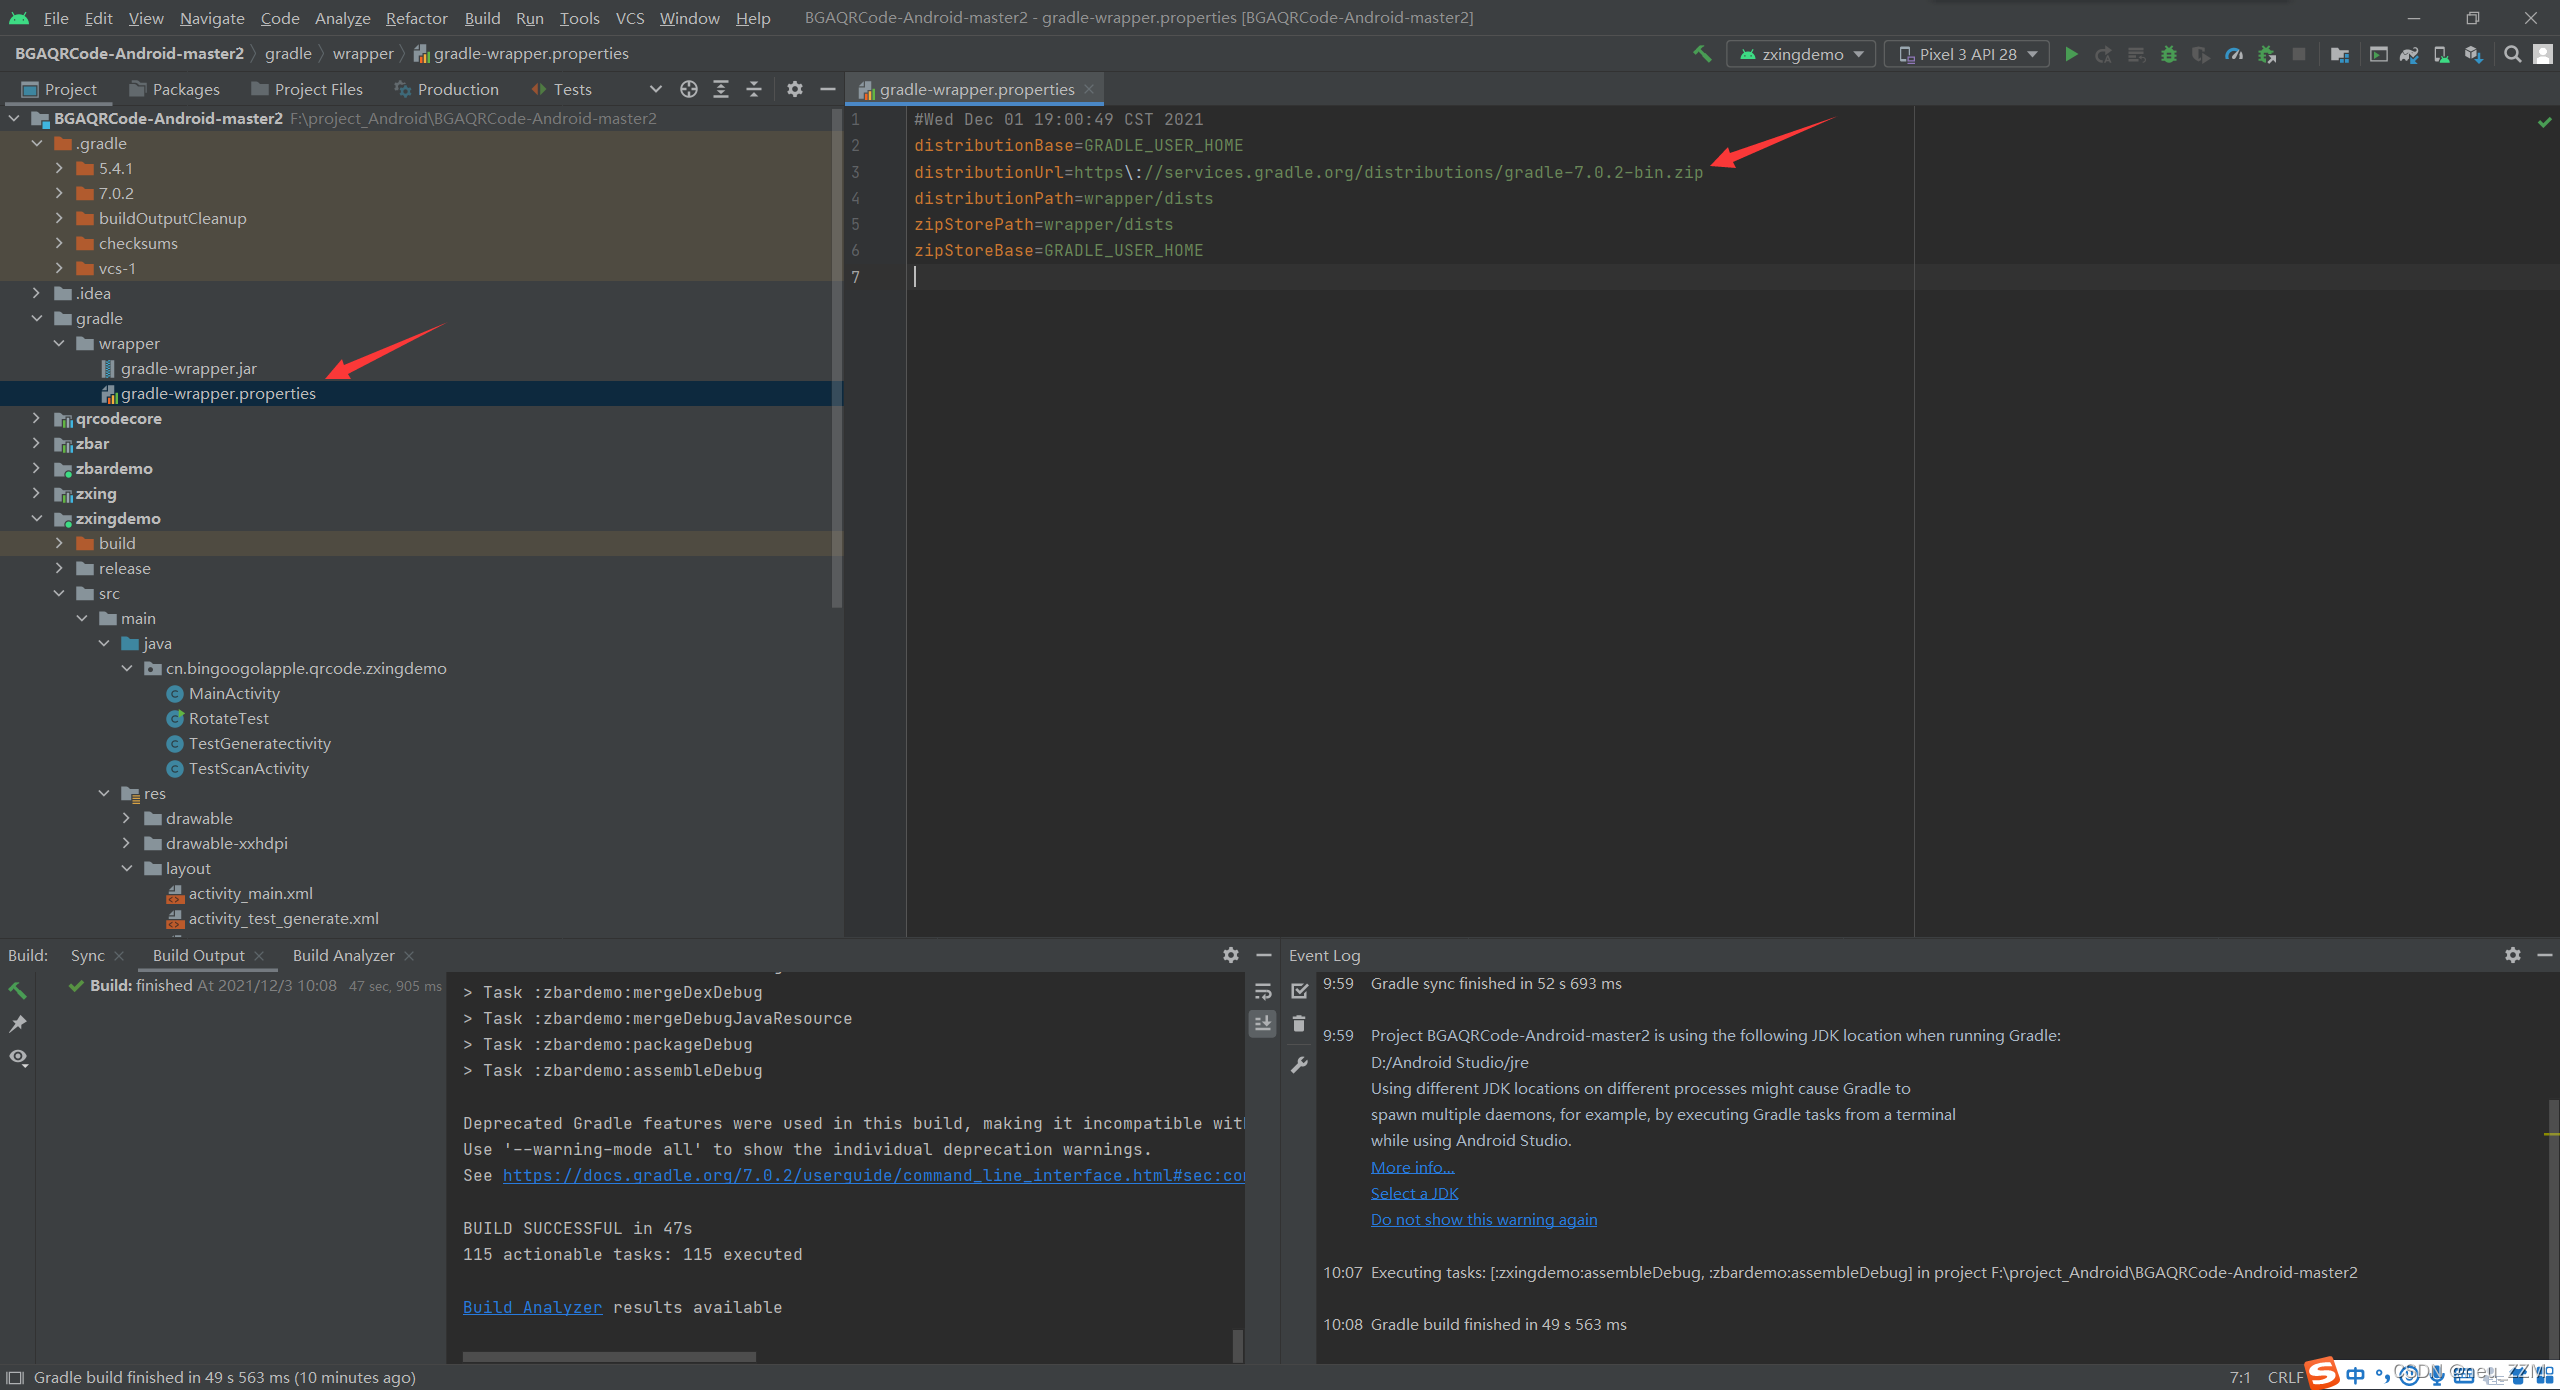Viewport: 2560px width, 1390px height.
Task: Open the project view selector dropdown arrow
Action: pyautogui.click(x=655, y=89)
